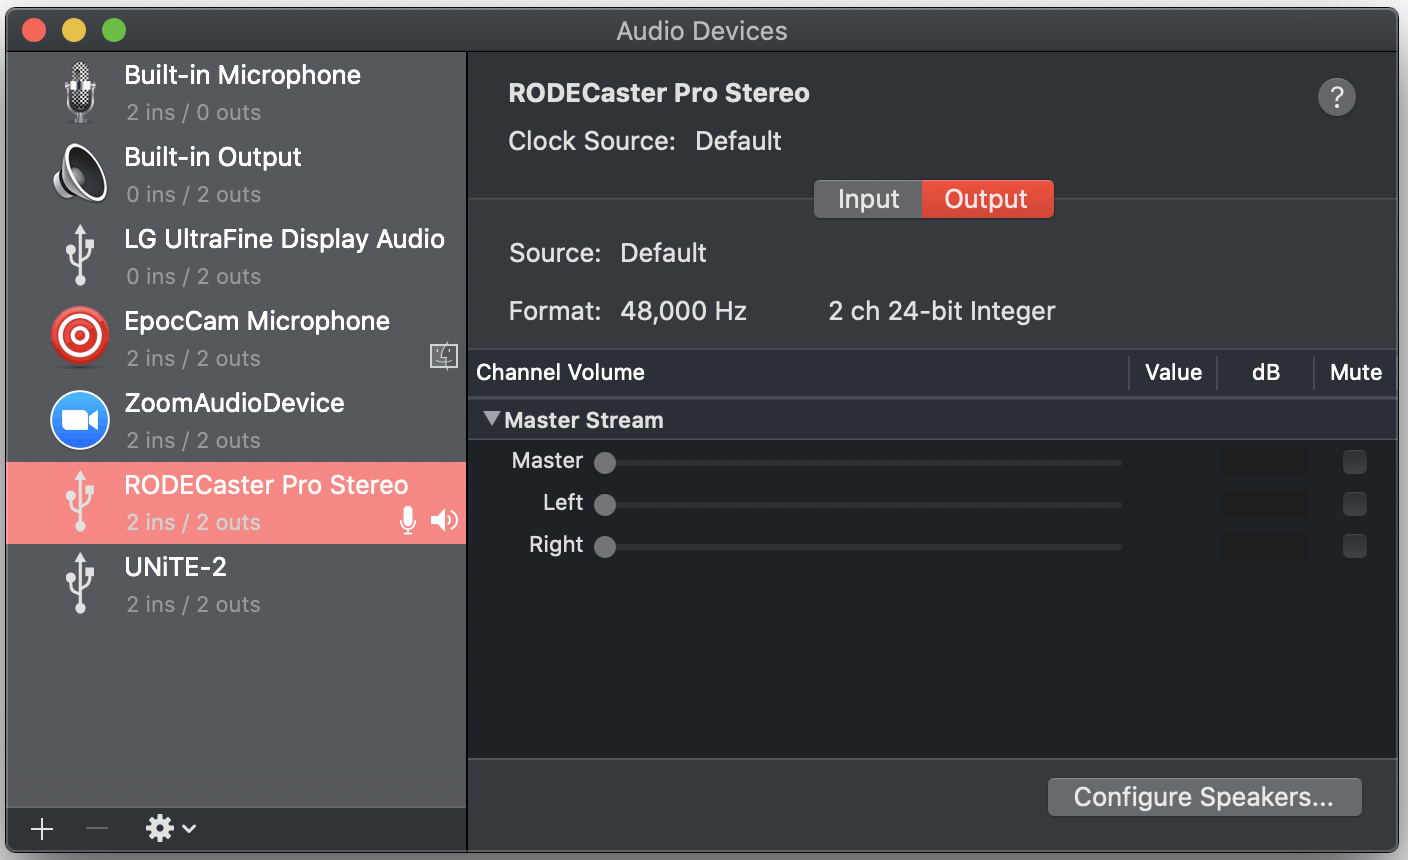Click the Master volume slider knob
The width and height of the screenshot is (1408, 860).
click(x=605, y=463)
